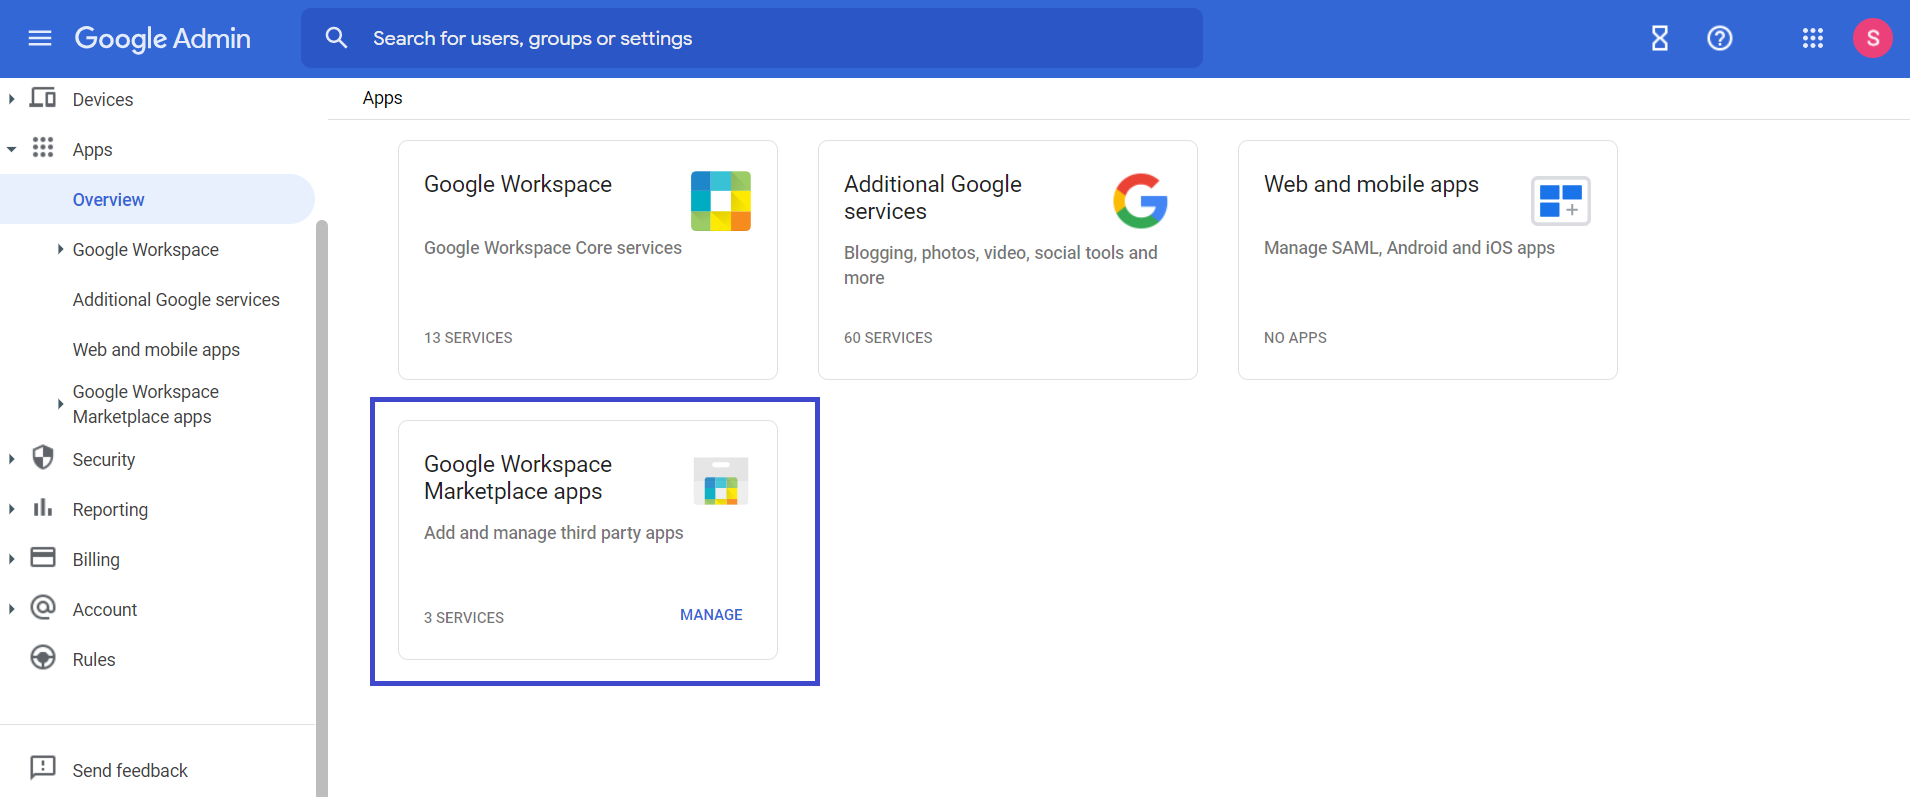Click the Rules icon in sidebar
1910x797 pixels.
pos(43,657)
